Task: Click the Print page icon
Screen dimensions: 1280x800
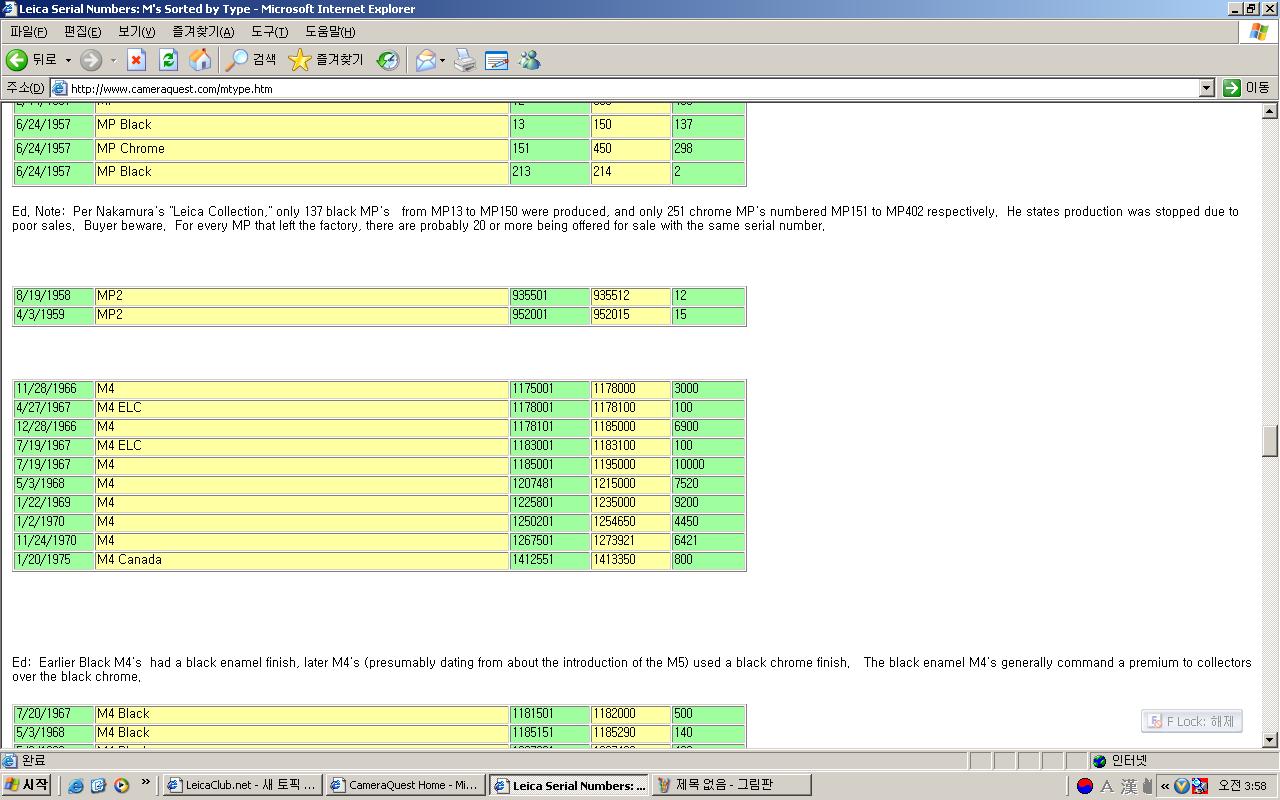Action: tap(465, 60)
